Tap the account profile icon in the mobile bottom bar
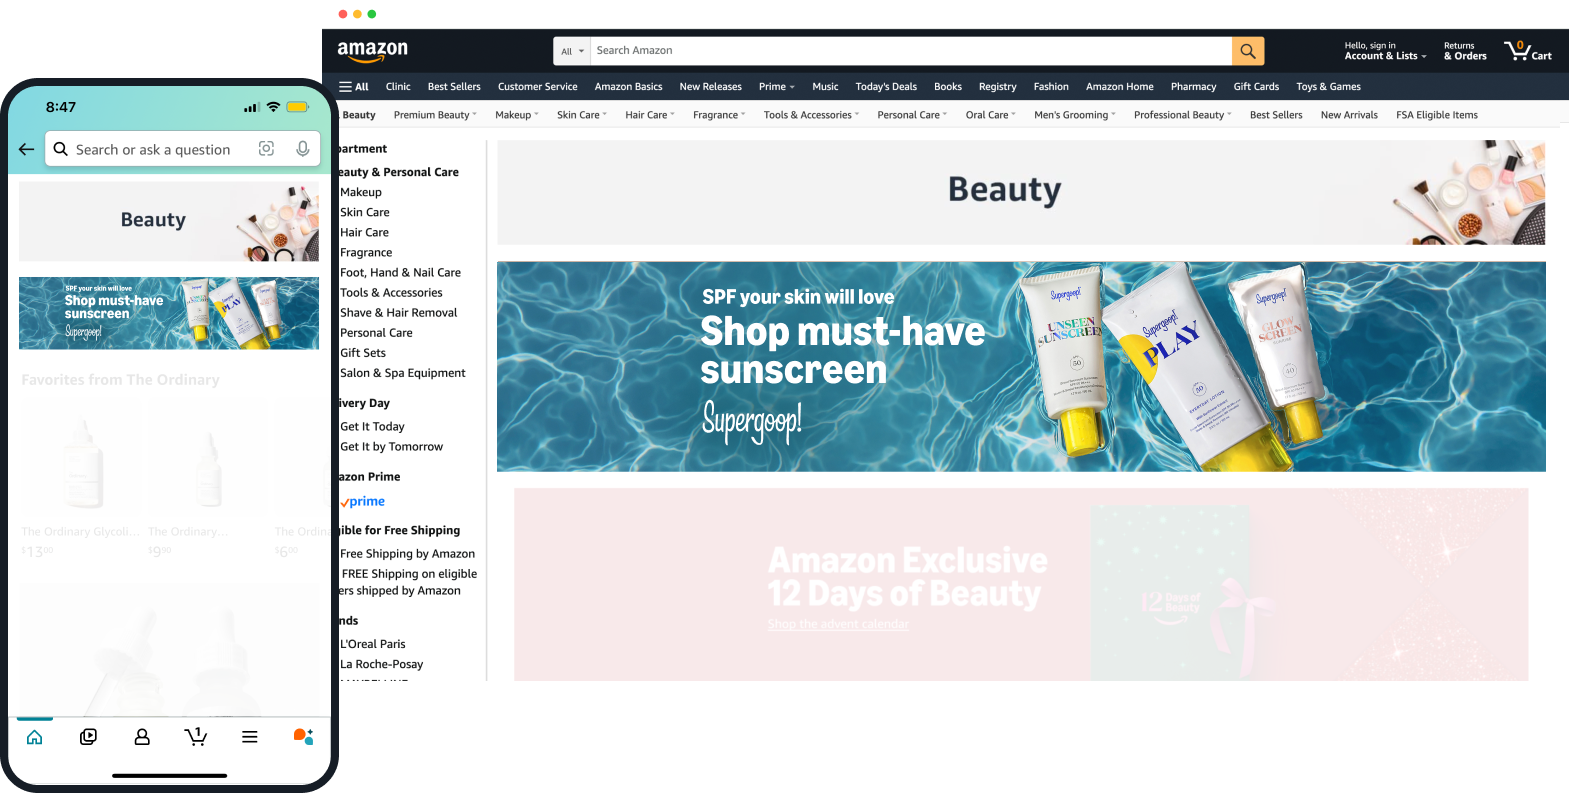This screenshot has width=1569, height=793. click(142, 737)
